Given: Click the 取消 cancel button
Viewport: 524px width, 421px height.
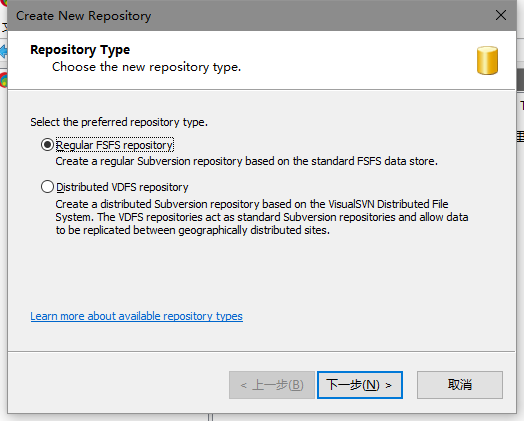Looking at the screenshot, I should click(x=460, y=385).
